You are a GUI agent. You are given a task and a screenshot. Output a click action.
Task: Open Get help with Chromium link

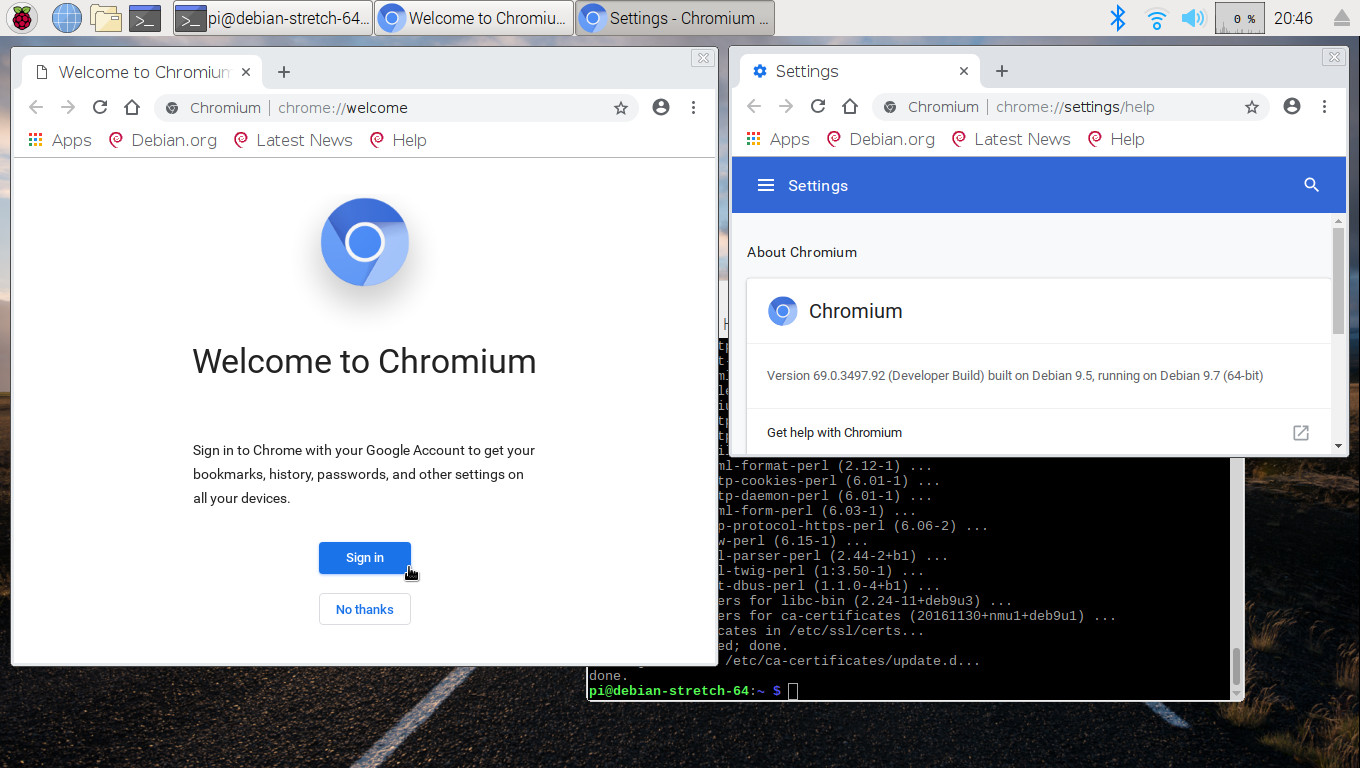point(1039,432)
